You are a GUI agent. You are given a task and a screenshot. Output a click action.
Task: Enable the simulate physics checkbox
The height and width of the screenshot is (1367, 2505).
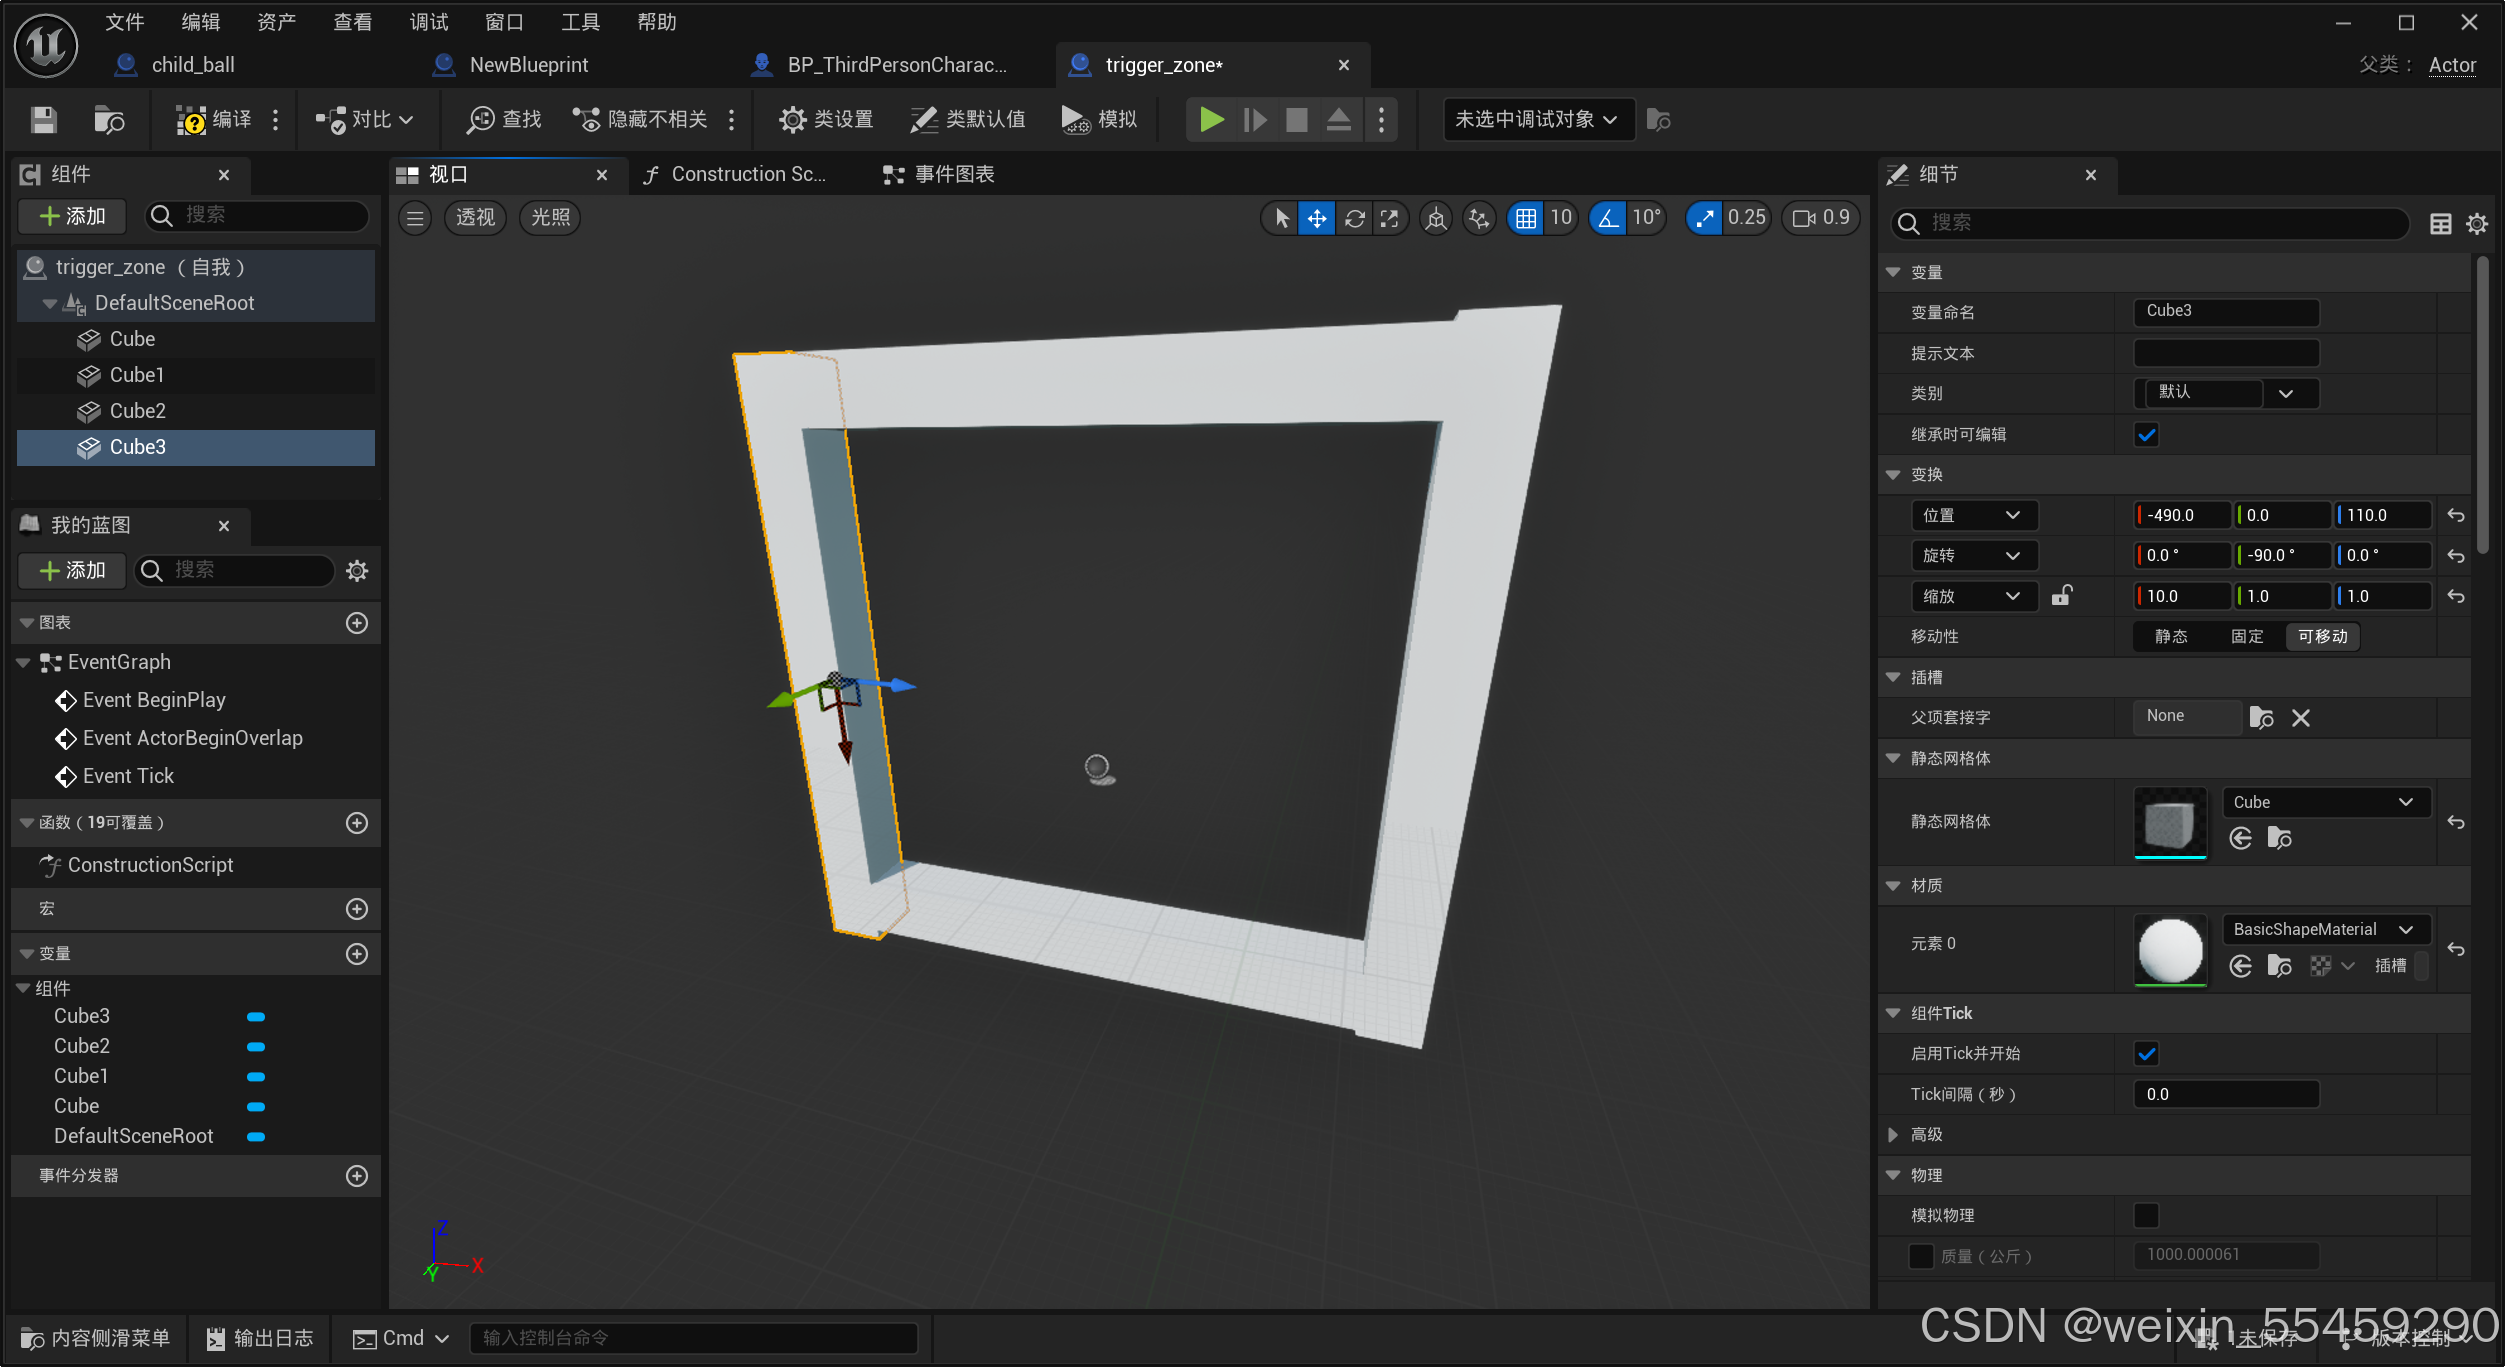pos(2146,1215)
